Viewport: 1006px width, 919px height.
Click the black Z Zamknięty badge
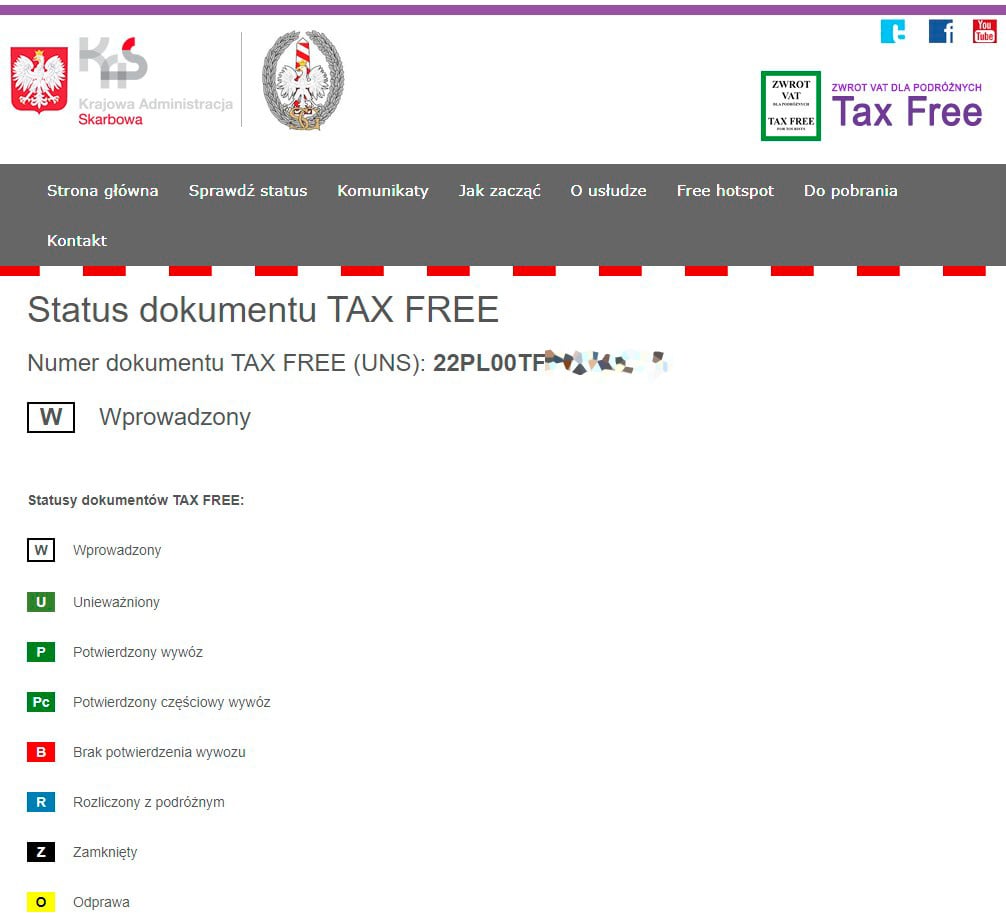pyautogui.click(x=41, y=851)
